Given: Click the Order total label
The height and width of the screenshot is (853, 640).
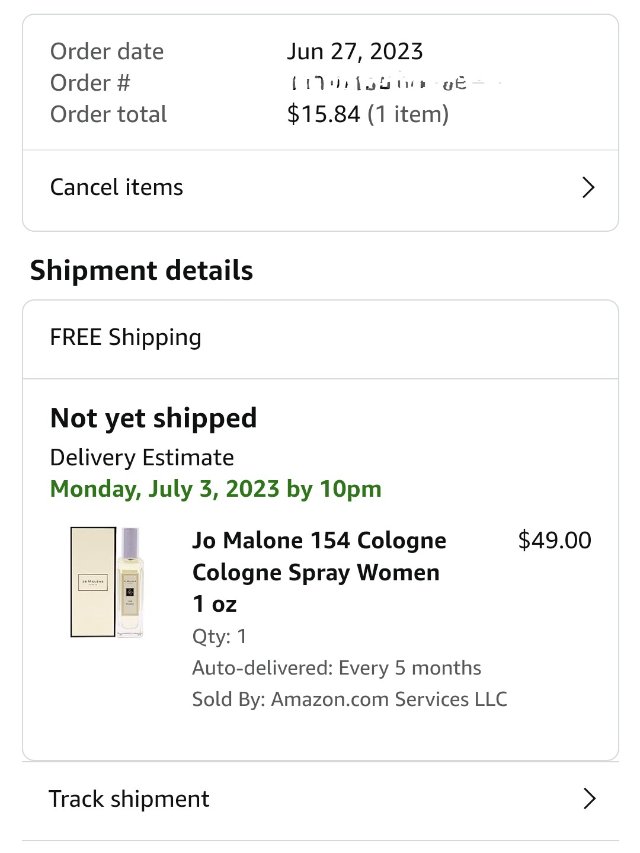Looking at the screenshot, I should click(x=109, y=114).
